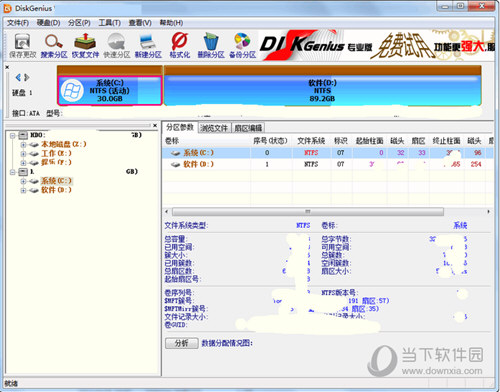Viewport: 500px width, 392px height.
Task: Expand the 工作(E:) tree node
Action: tap(23, 154)
